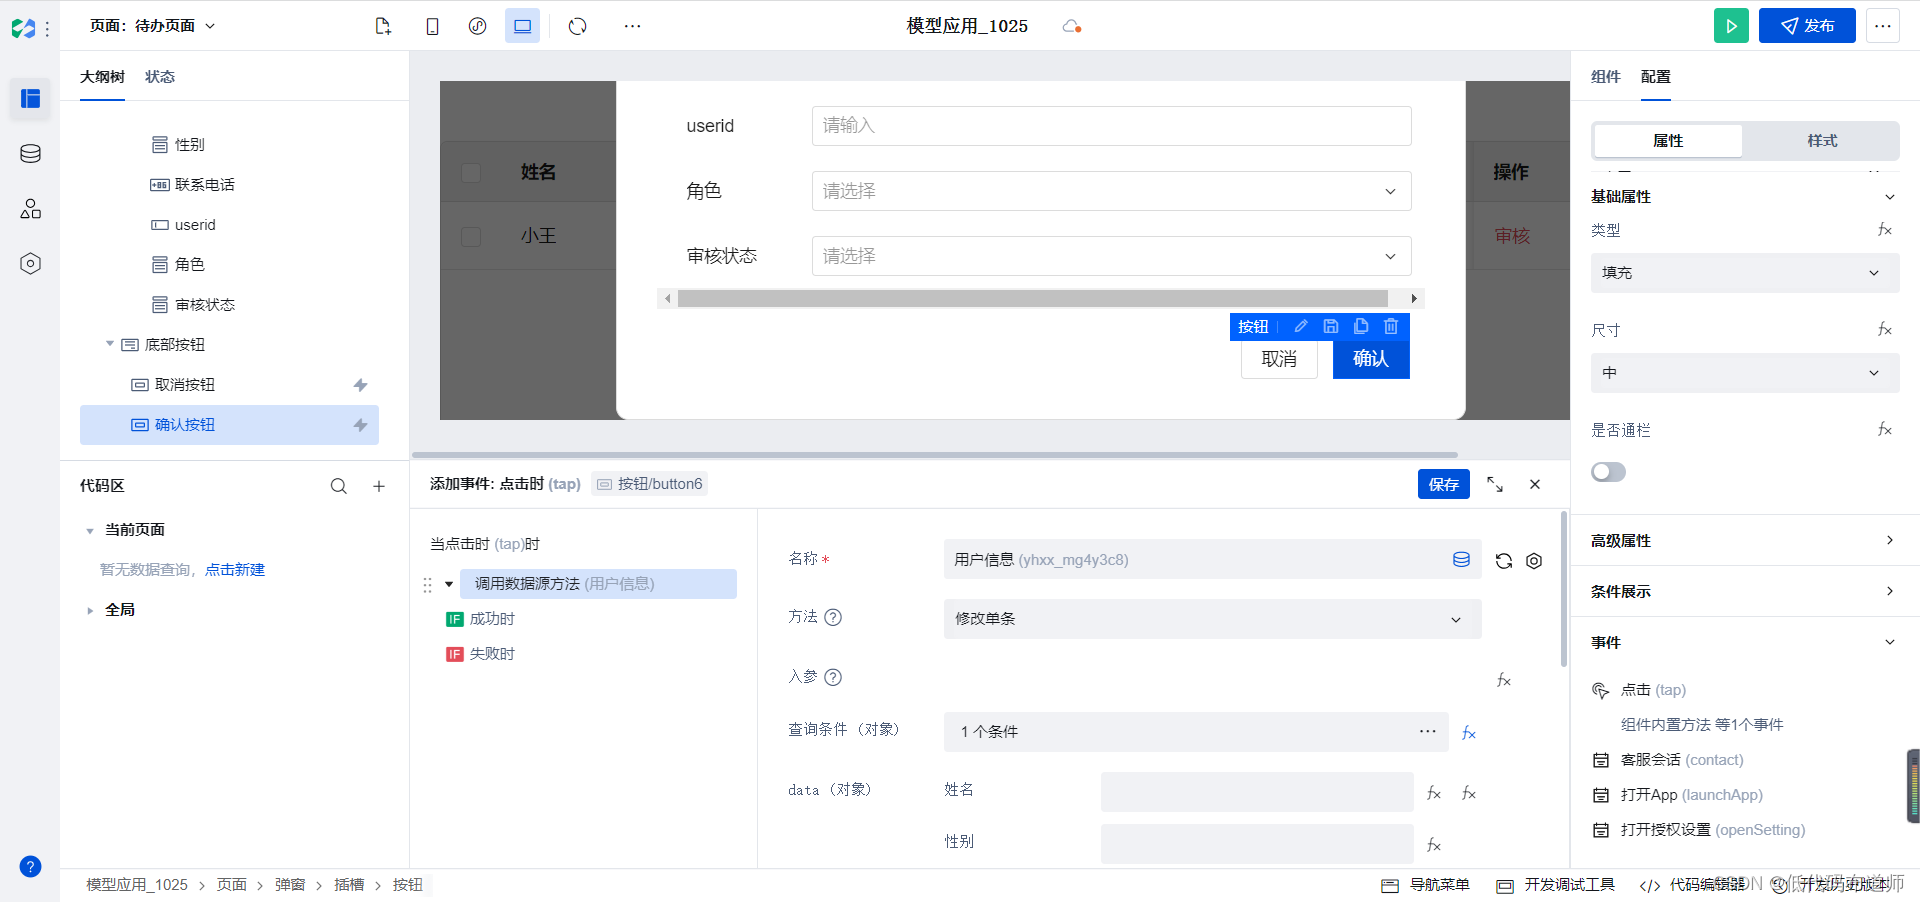The width and height of the screenshot is (1920, 902).
Task: Click copy icon on button component toolbar
Action: pos(1360,326)
